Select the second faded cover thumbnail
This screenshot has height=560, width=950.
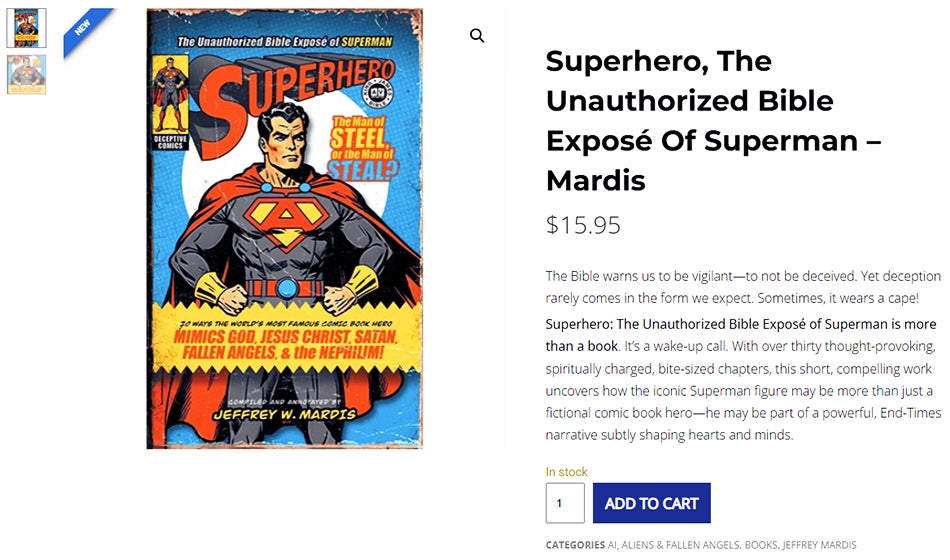pyautogui.click(x=26, y=74)
